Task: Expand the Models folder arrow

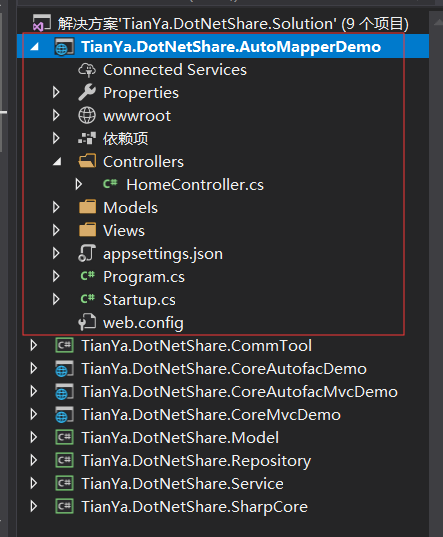Action: [56, 207]
